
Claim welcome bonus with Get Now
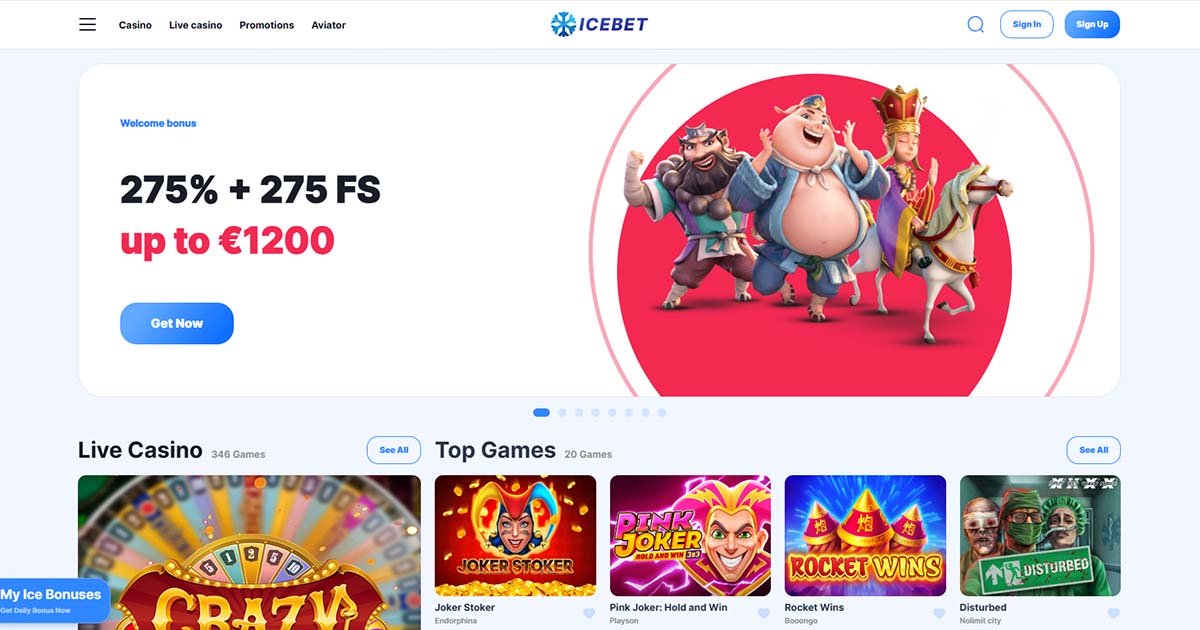point(177,324)
